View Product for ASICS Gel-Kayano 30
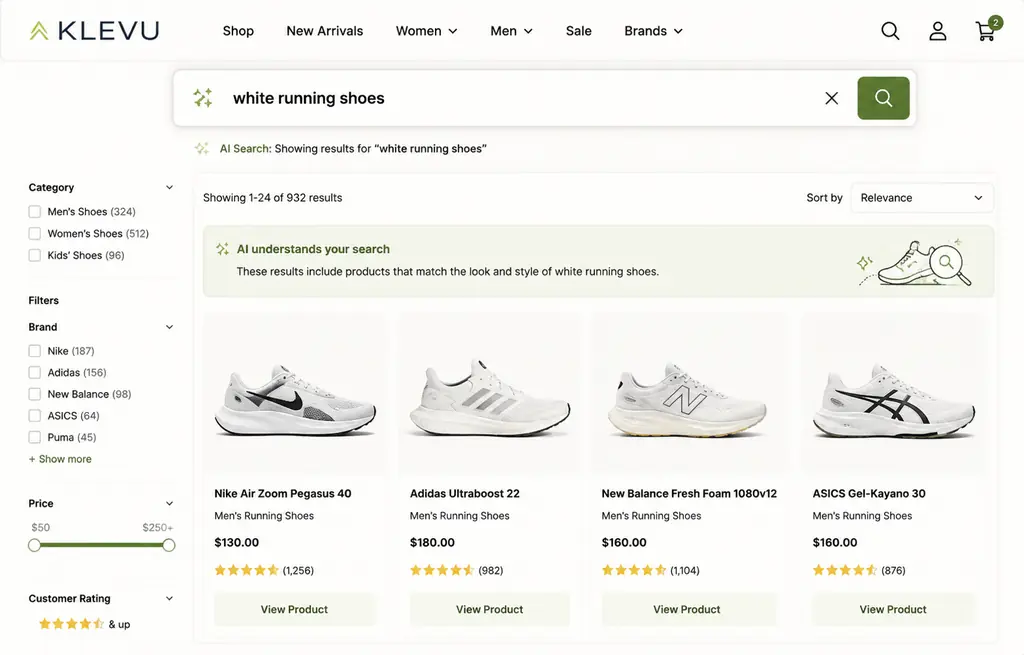 click(x=893, y=609)
